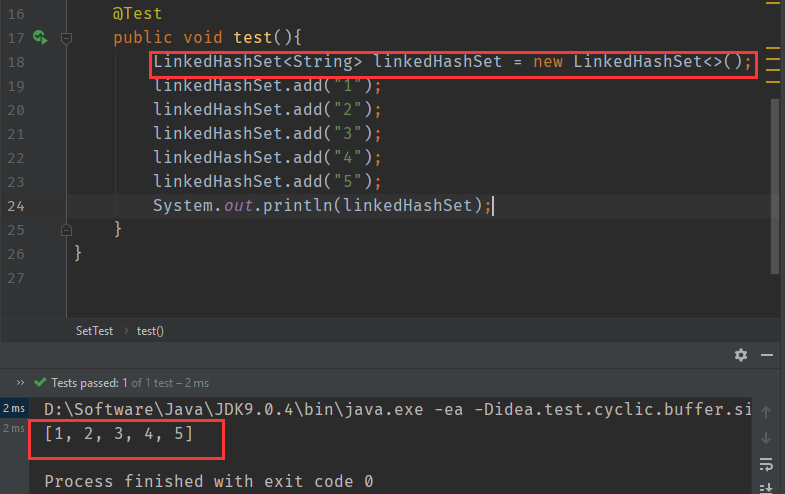This screenshot has width=785, height=494.
Task: Click the yellow warning mark at top of error stripe
Action: pos(773,3)
